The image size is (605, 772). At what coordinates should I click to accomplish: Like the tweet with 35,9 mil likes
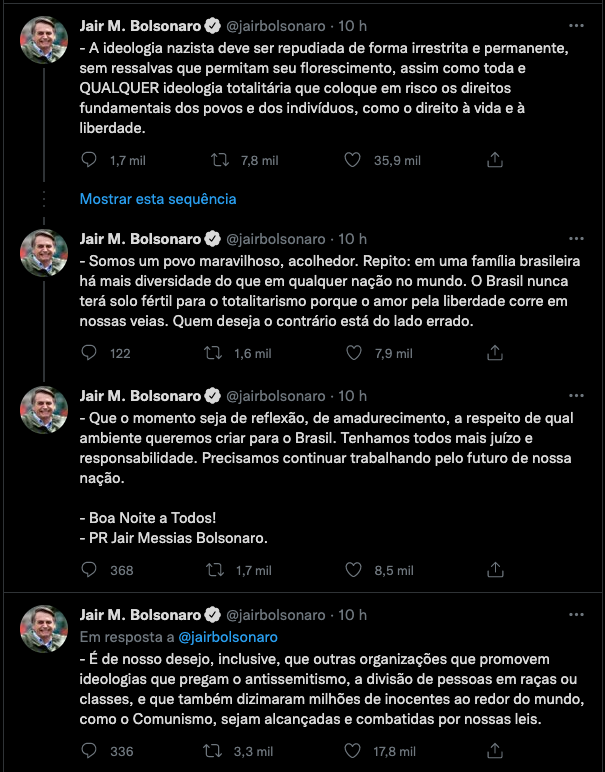[352, 160]
